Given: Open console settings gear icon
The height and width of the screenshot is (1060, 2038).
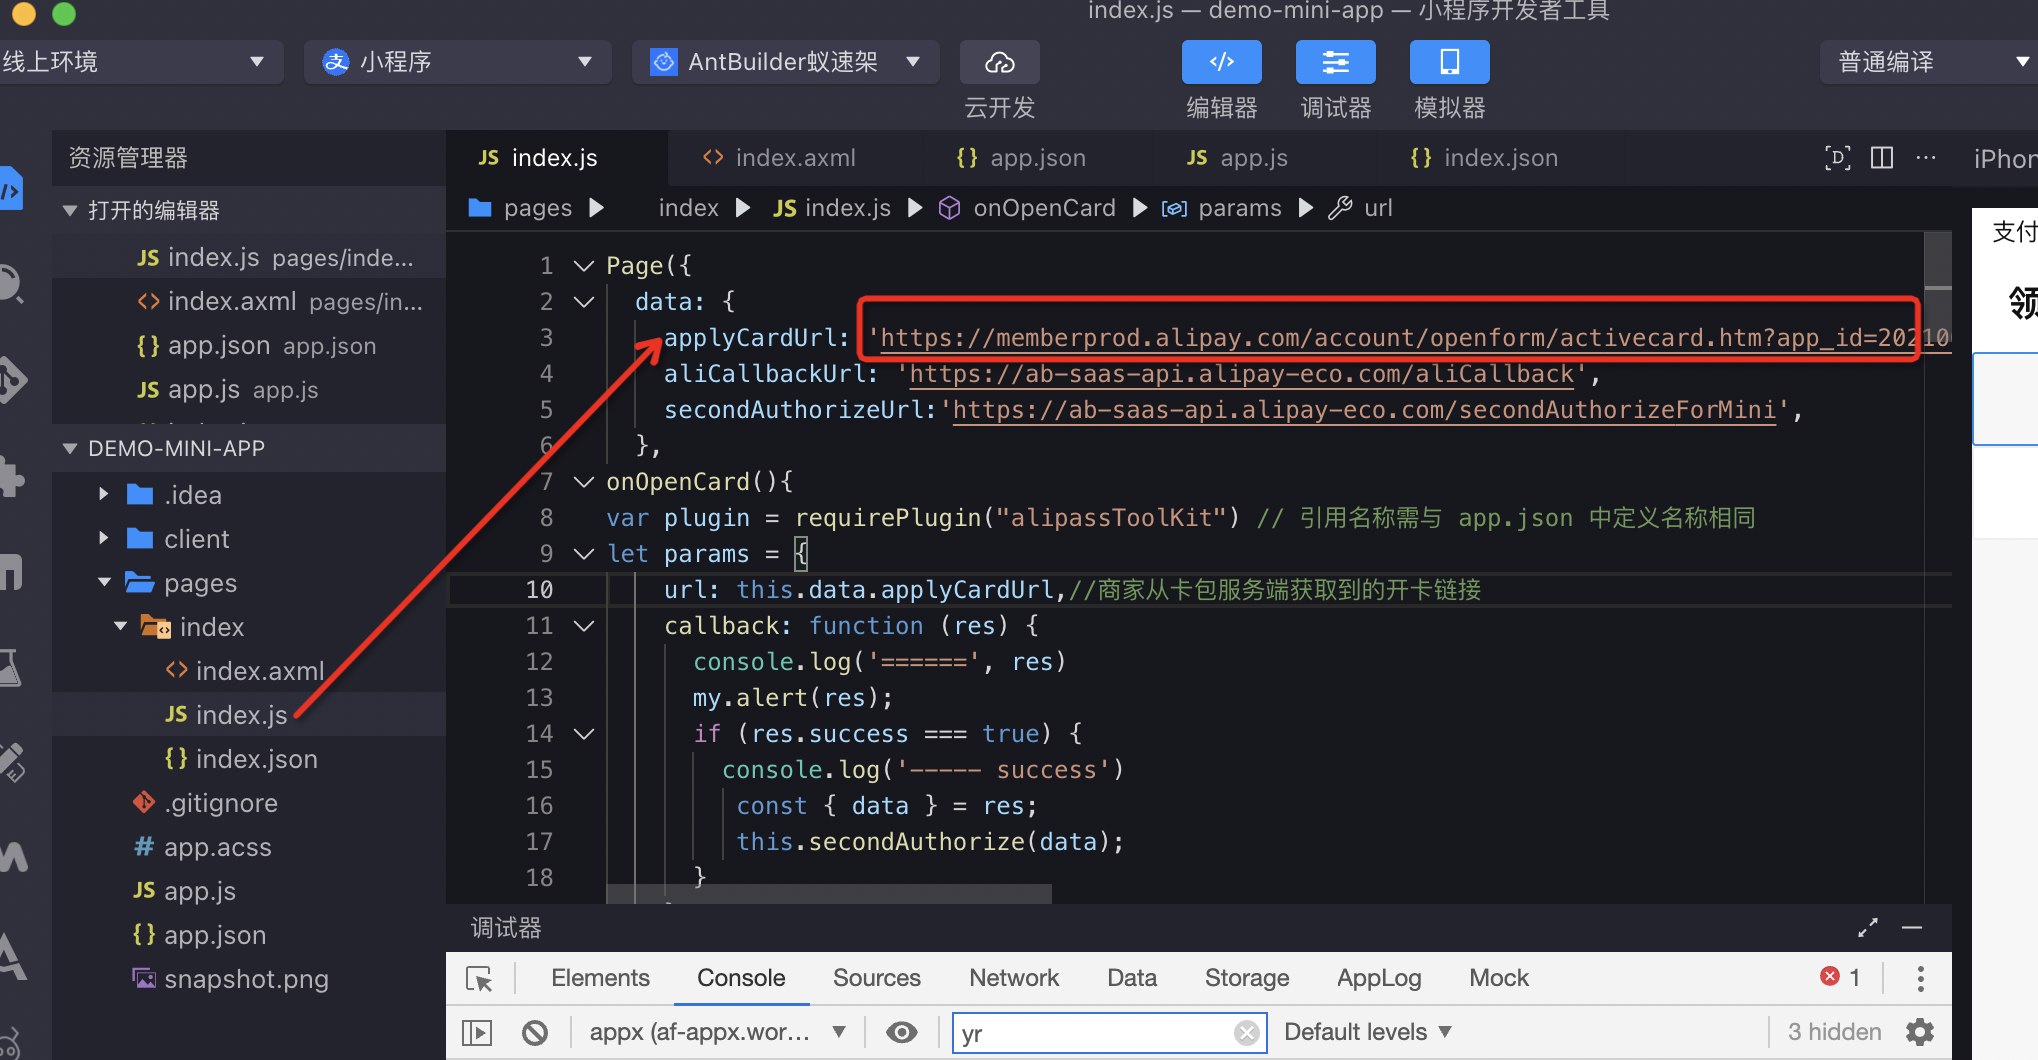Looking at the screenshot, I should point(1920,1032).
